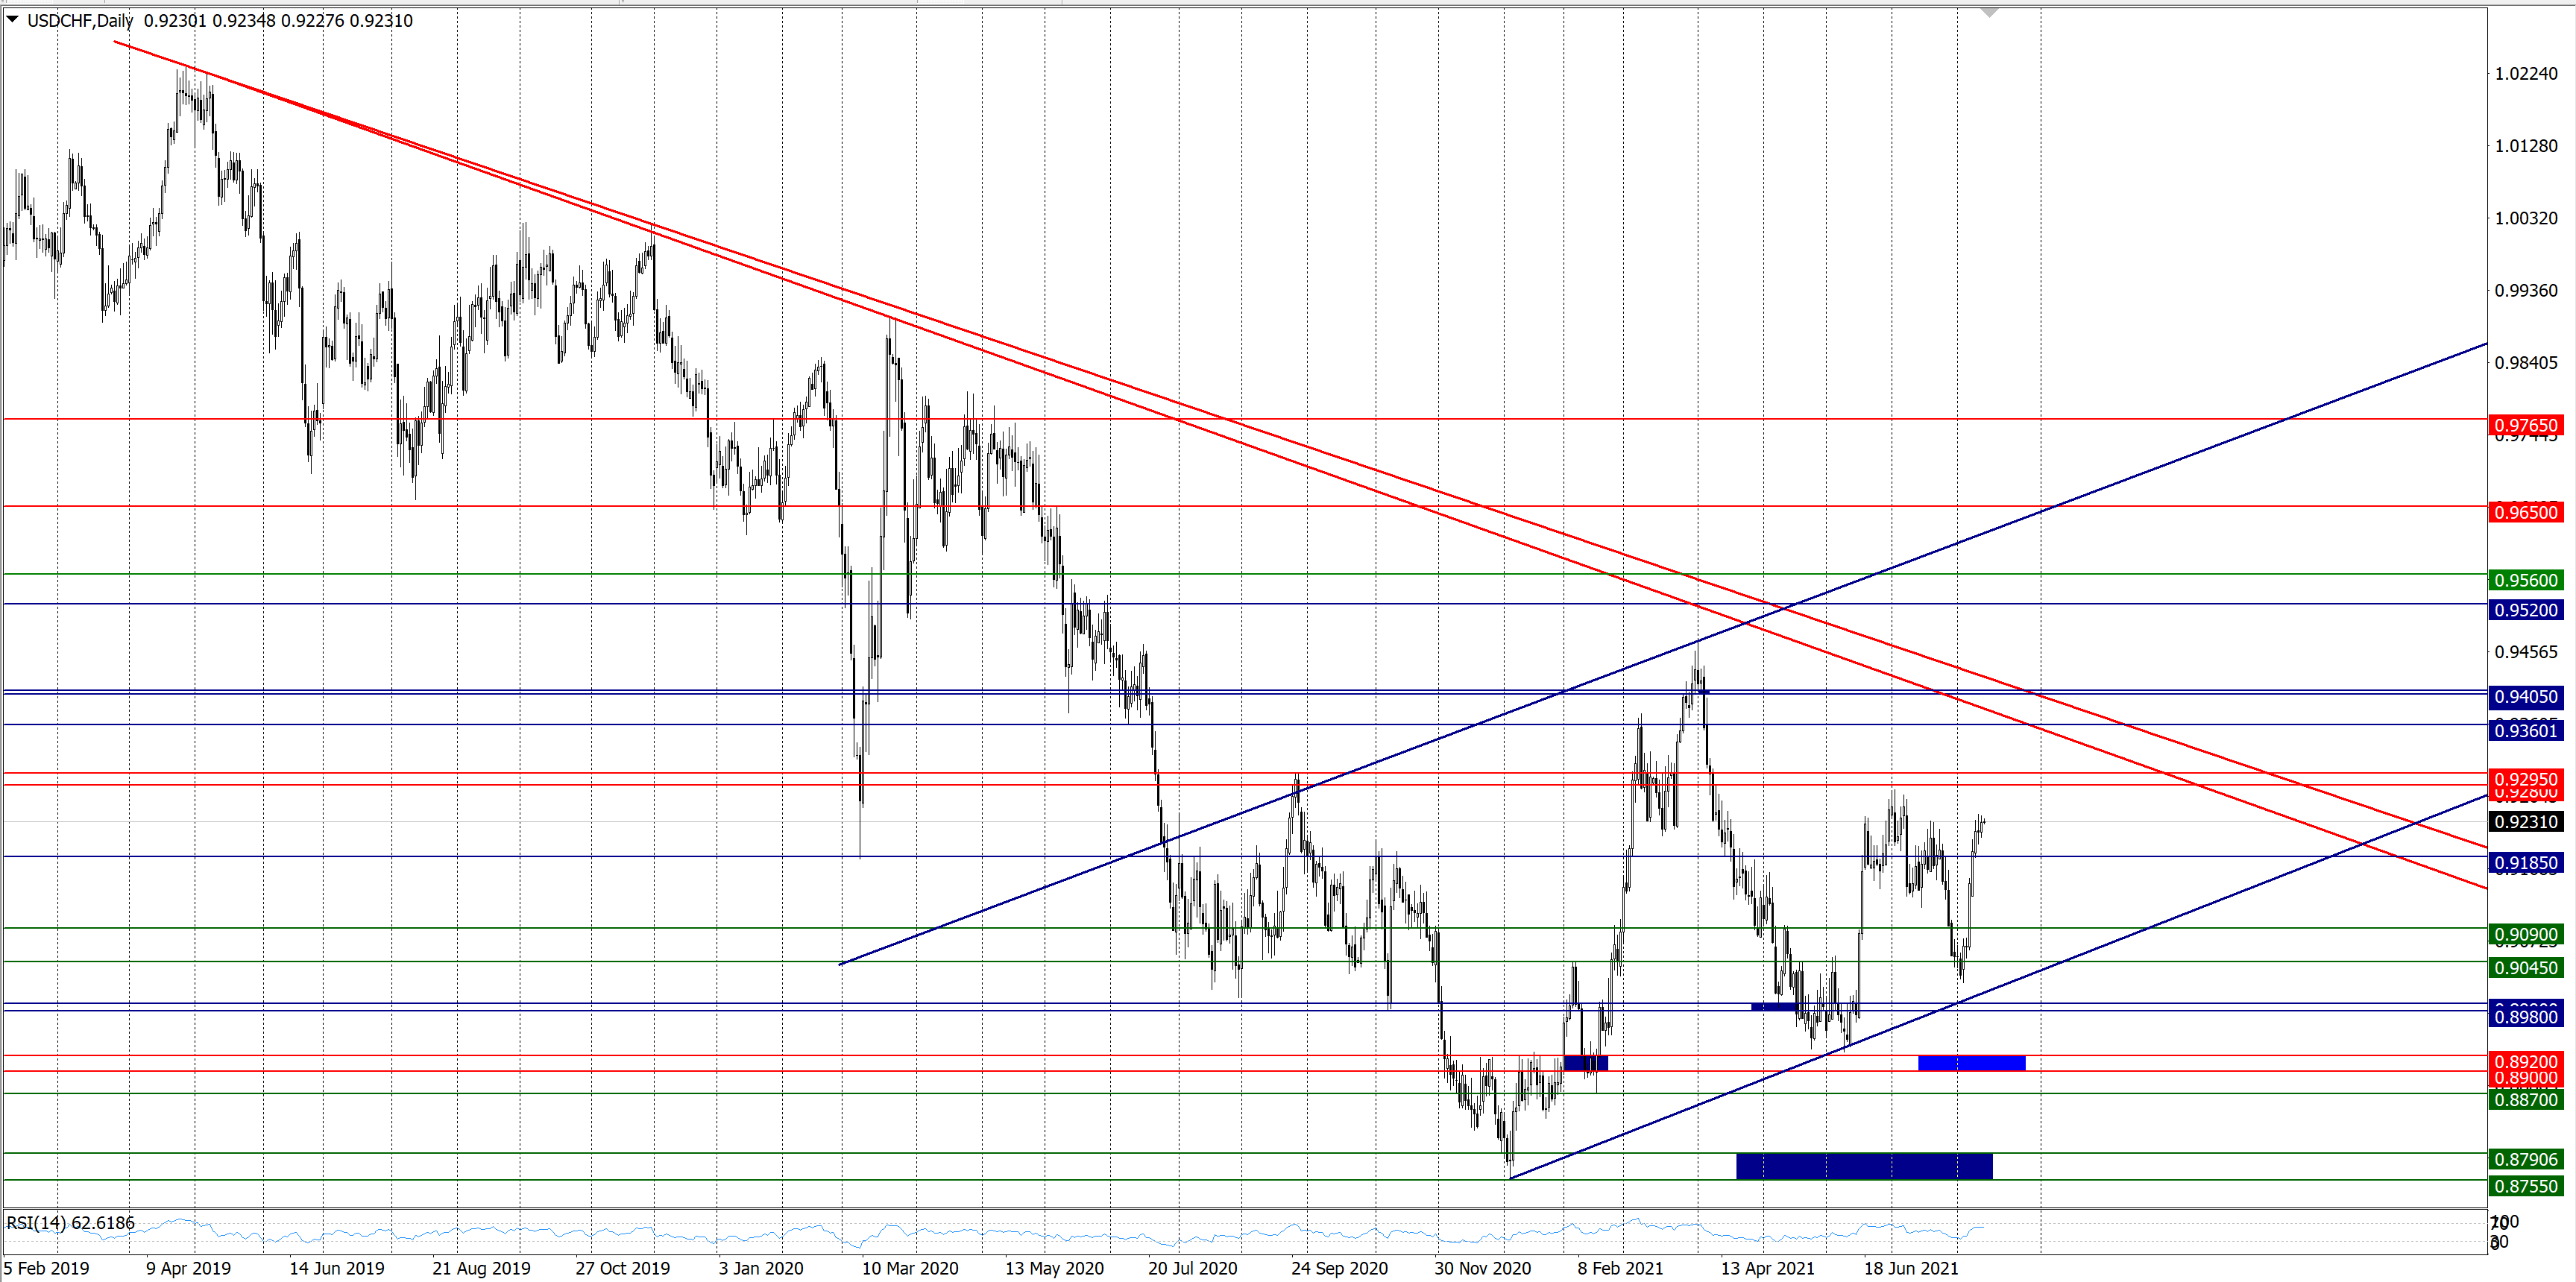Viewport: 2576px width, 1282px height.
Task: Click the USDCHF,Daily chart title text
Action: click(80, 21)
